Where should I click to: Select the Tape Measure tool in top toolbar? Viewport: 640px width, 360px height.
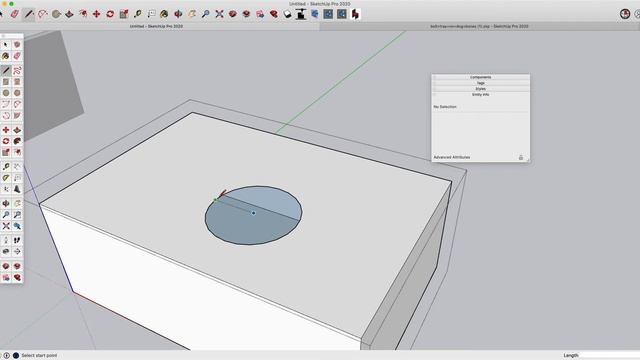(138, 14)
